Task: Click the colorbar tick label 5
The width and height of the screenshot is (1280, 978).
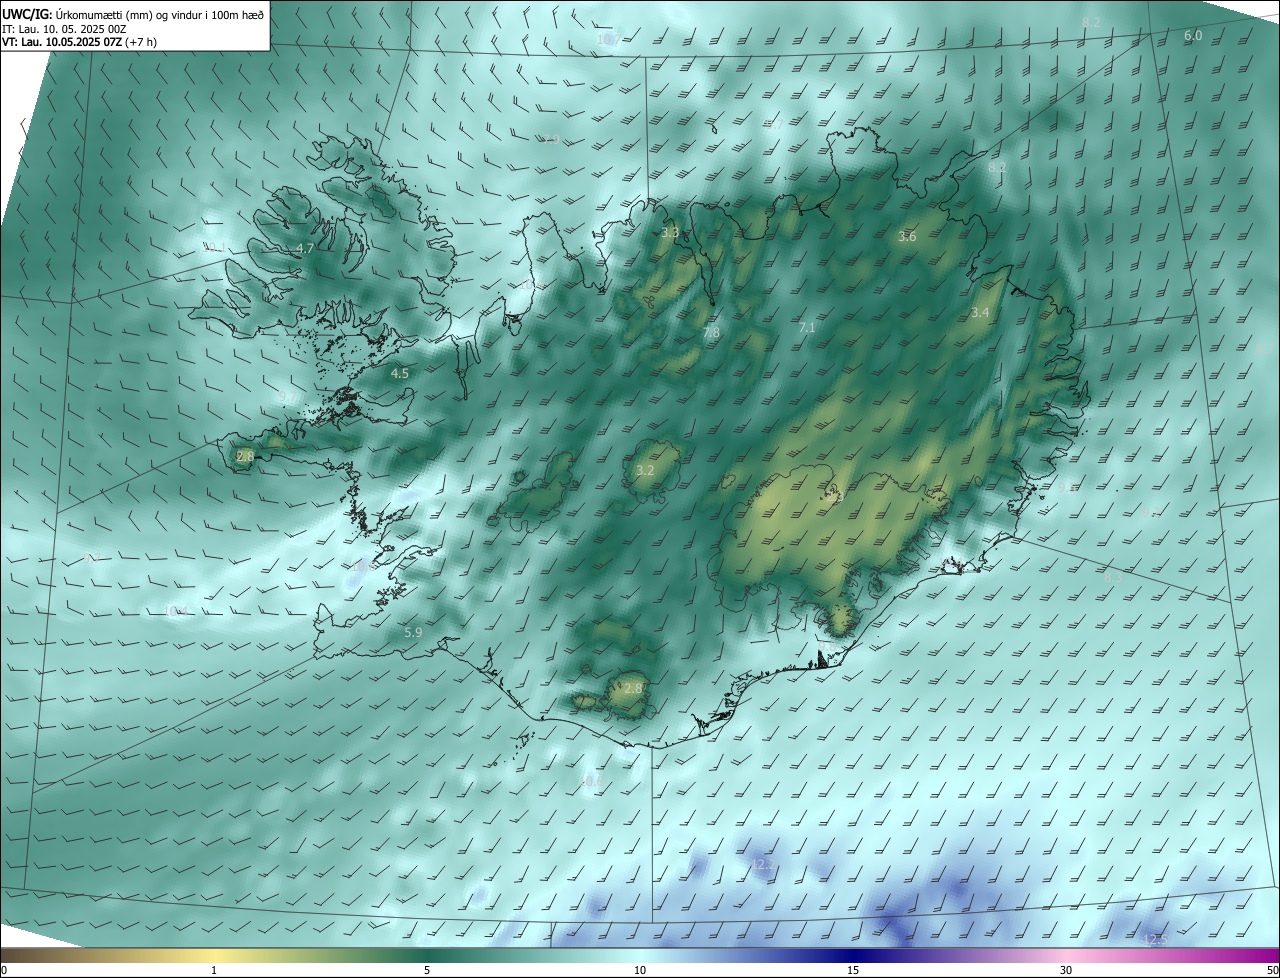Action: [x=427, y=970]
